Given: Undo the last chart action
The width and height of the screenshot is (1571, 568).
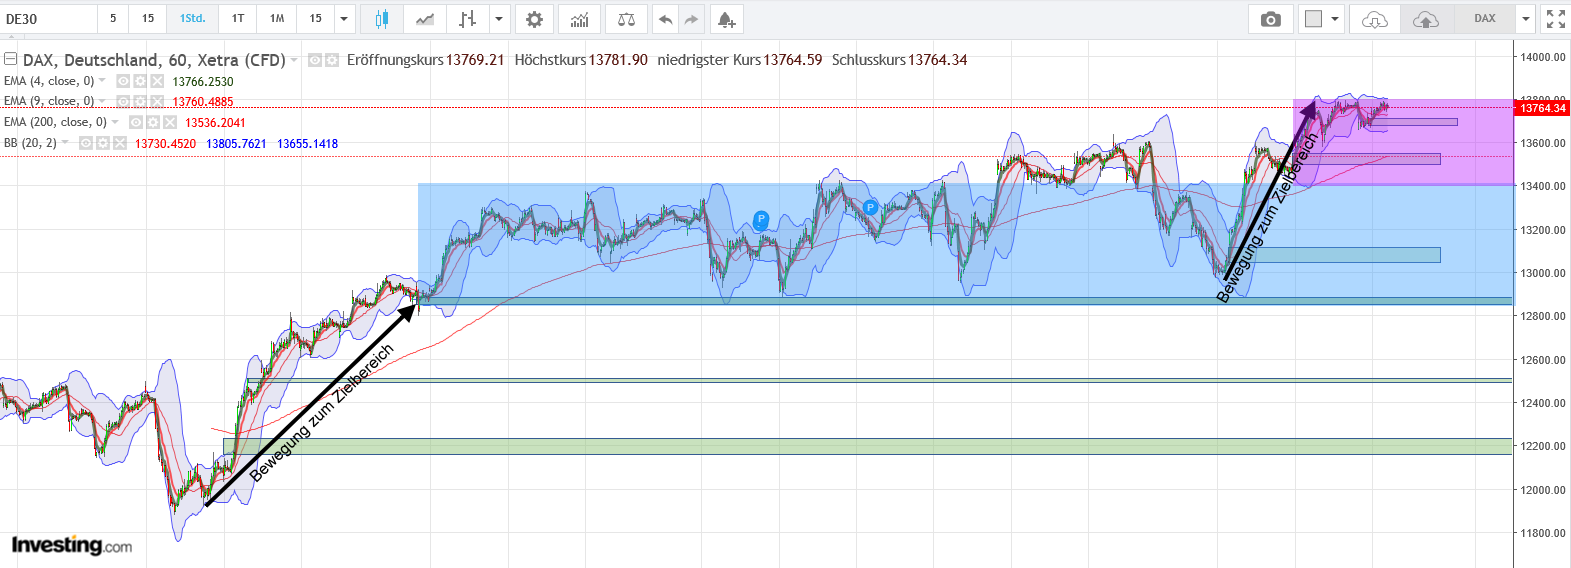Looking at the screenshot, I should pos(665,19).
